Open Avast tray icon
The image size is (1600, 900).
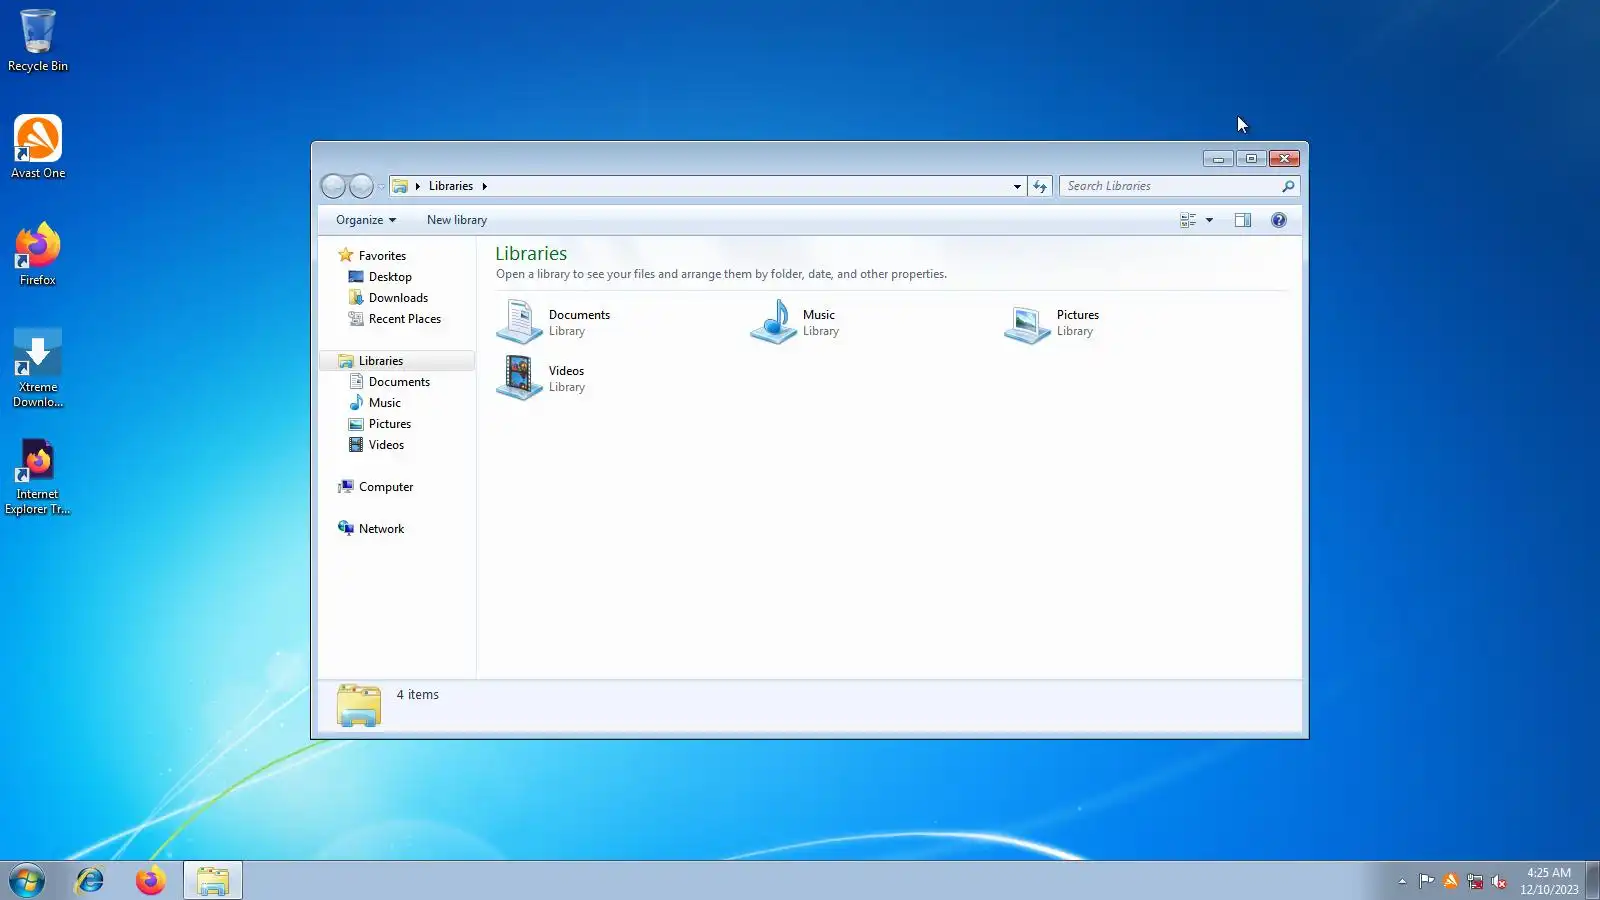tap(1451, 881)
